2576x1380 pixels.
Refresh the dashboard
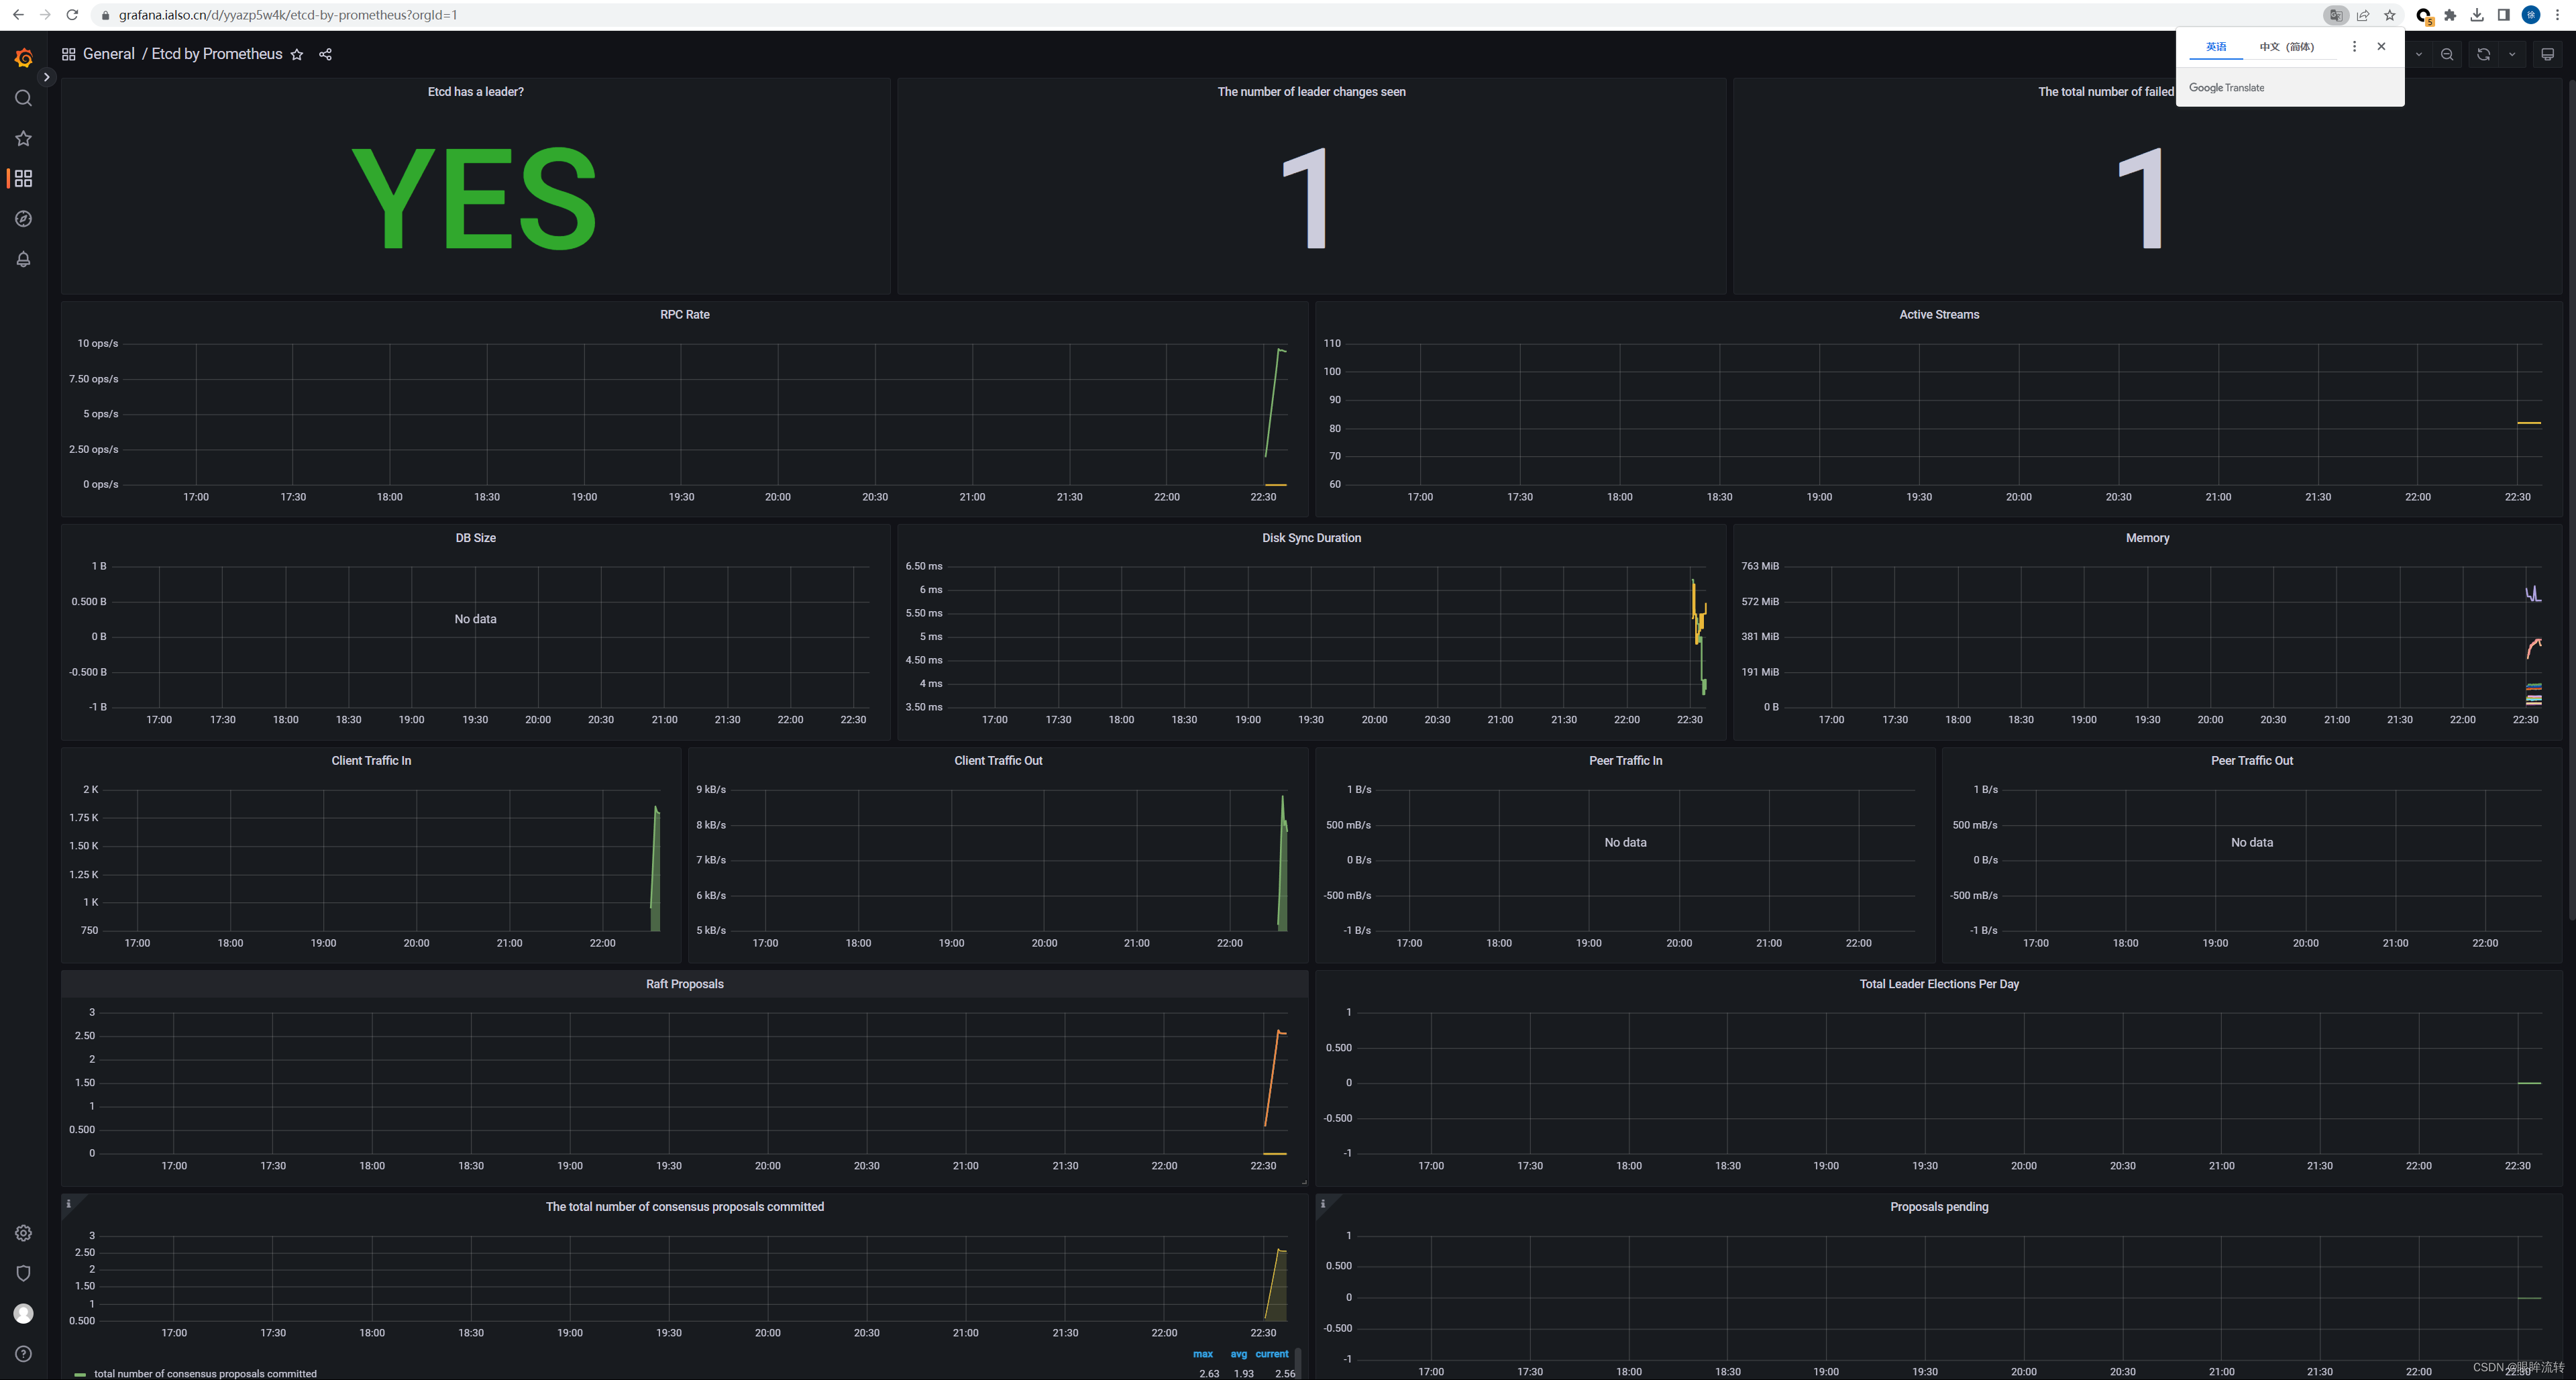pos(2484,55)
